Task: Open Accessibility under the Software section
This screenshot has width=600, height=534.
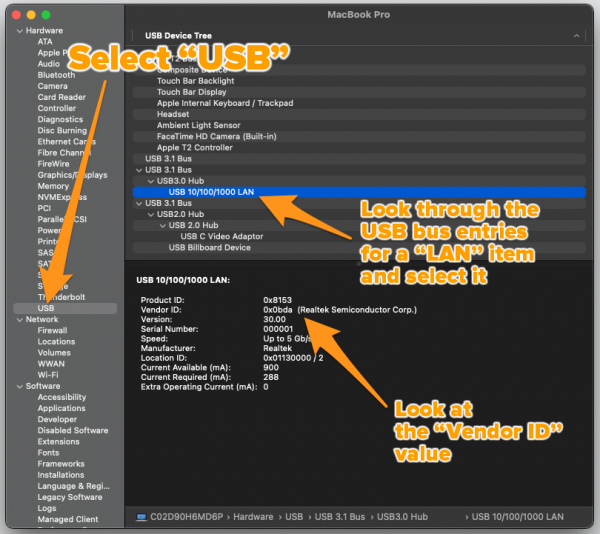Action: 61,397
